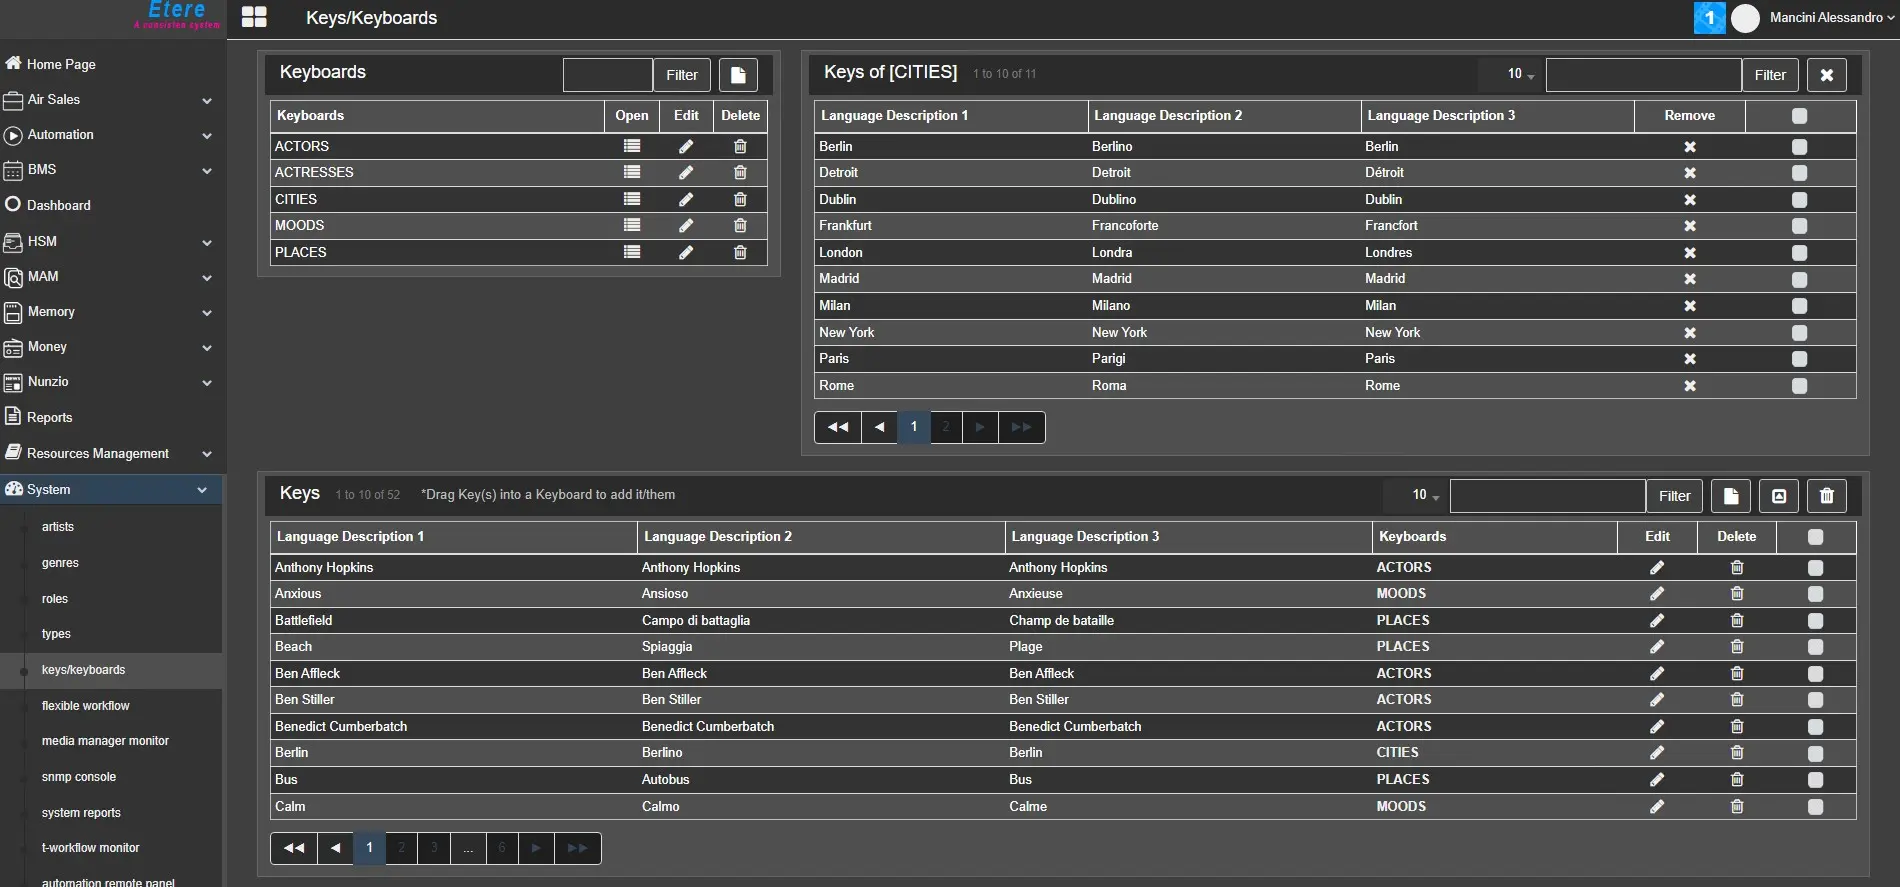Open the key list for ACTORS keyboard
Screen dimensions: 1900x887
(x=631, y=146)
